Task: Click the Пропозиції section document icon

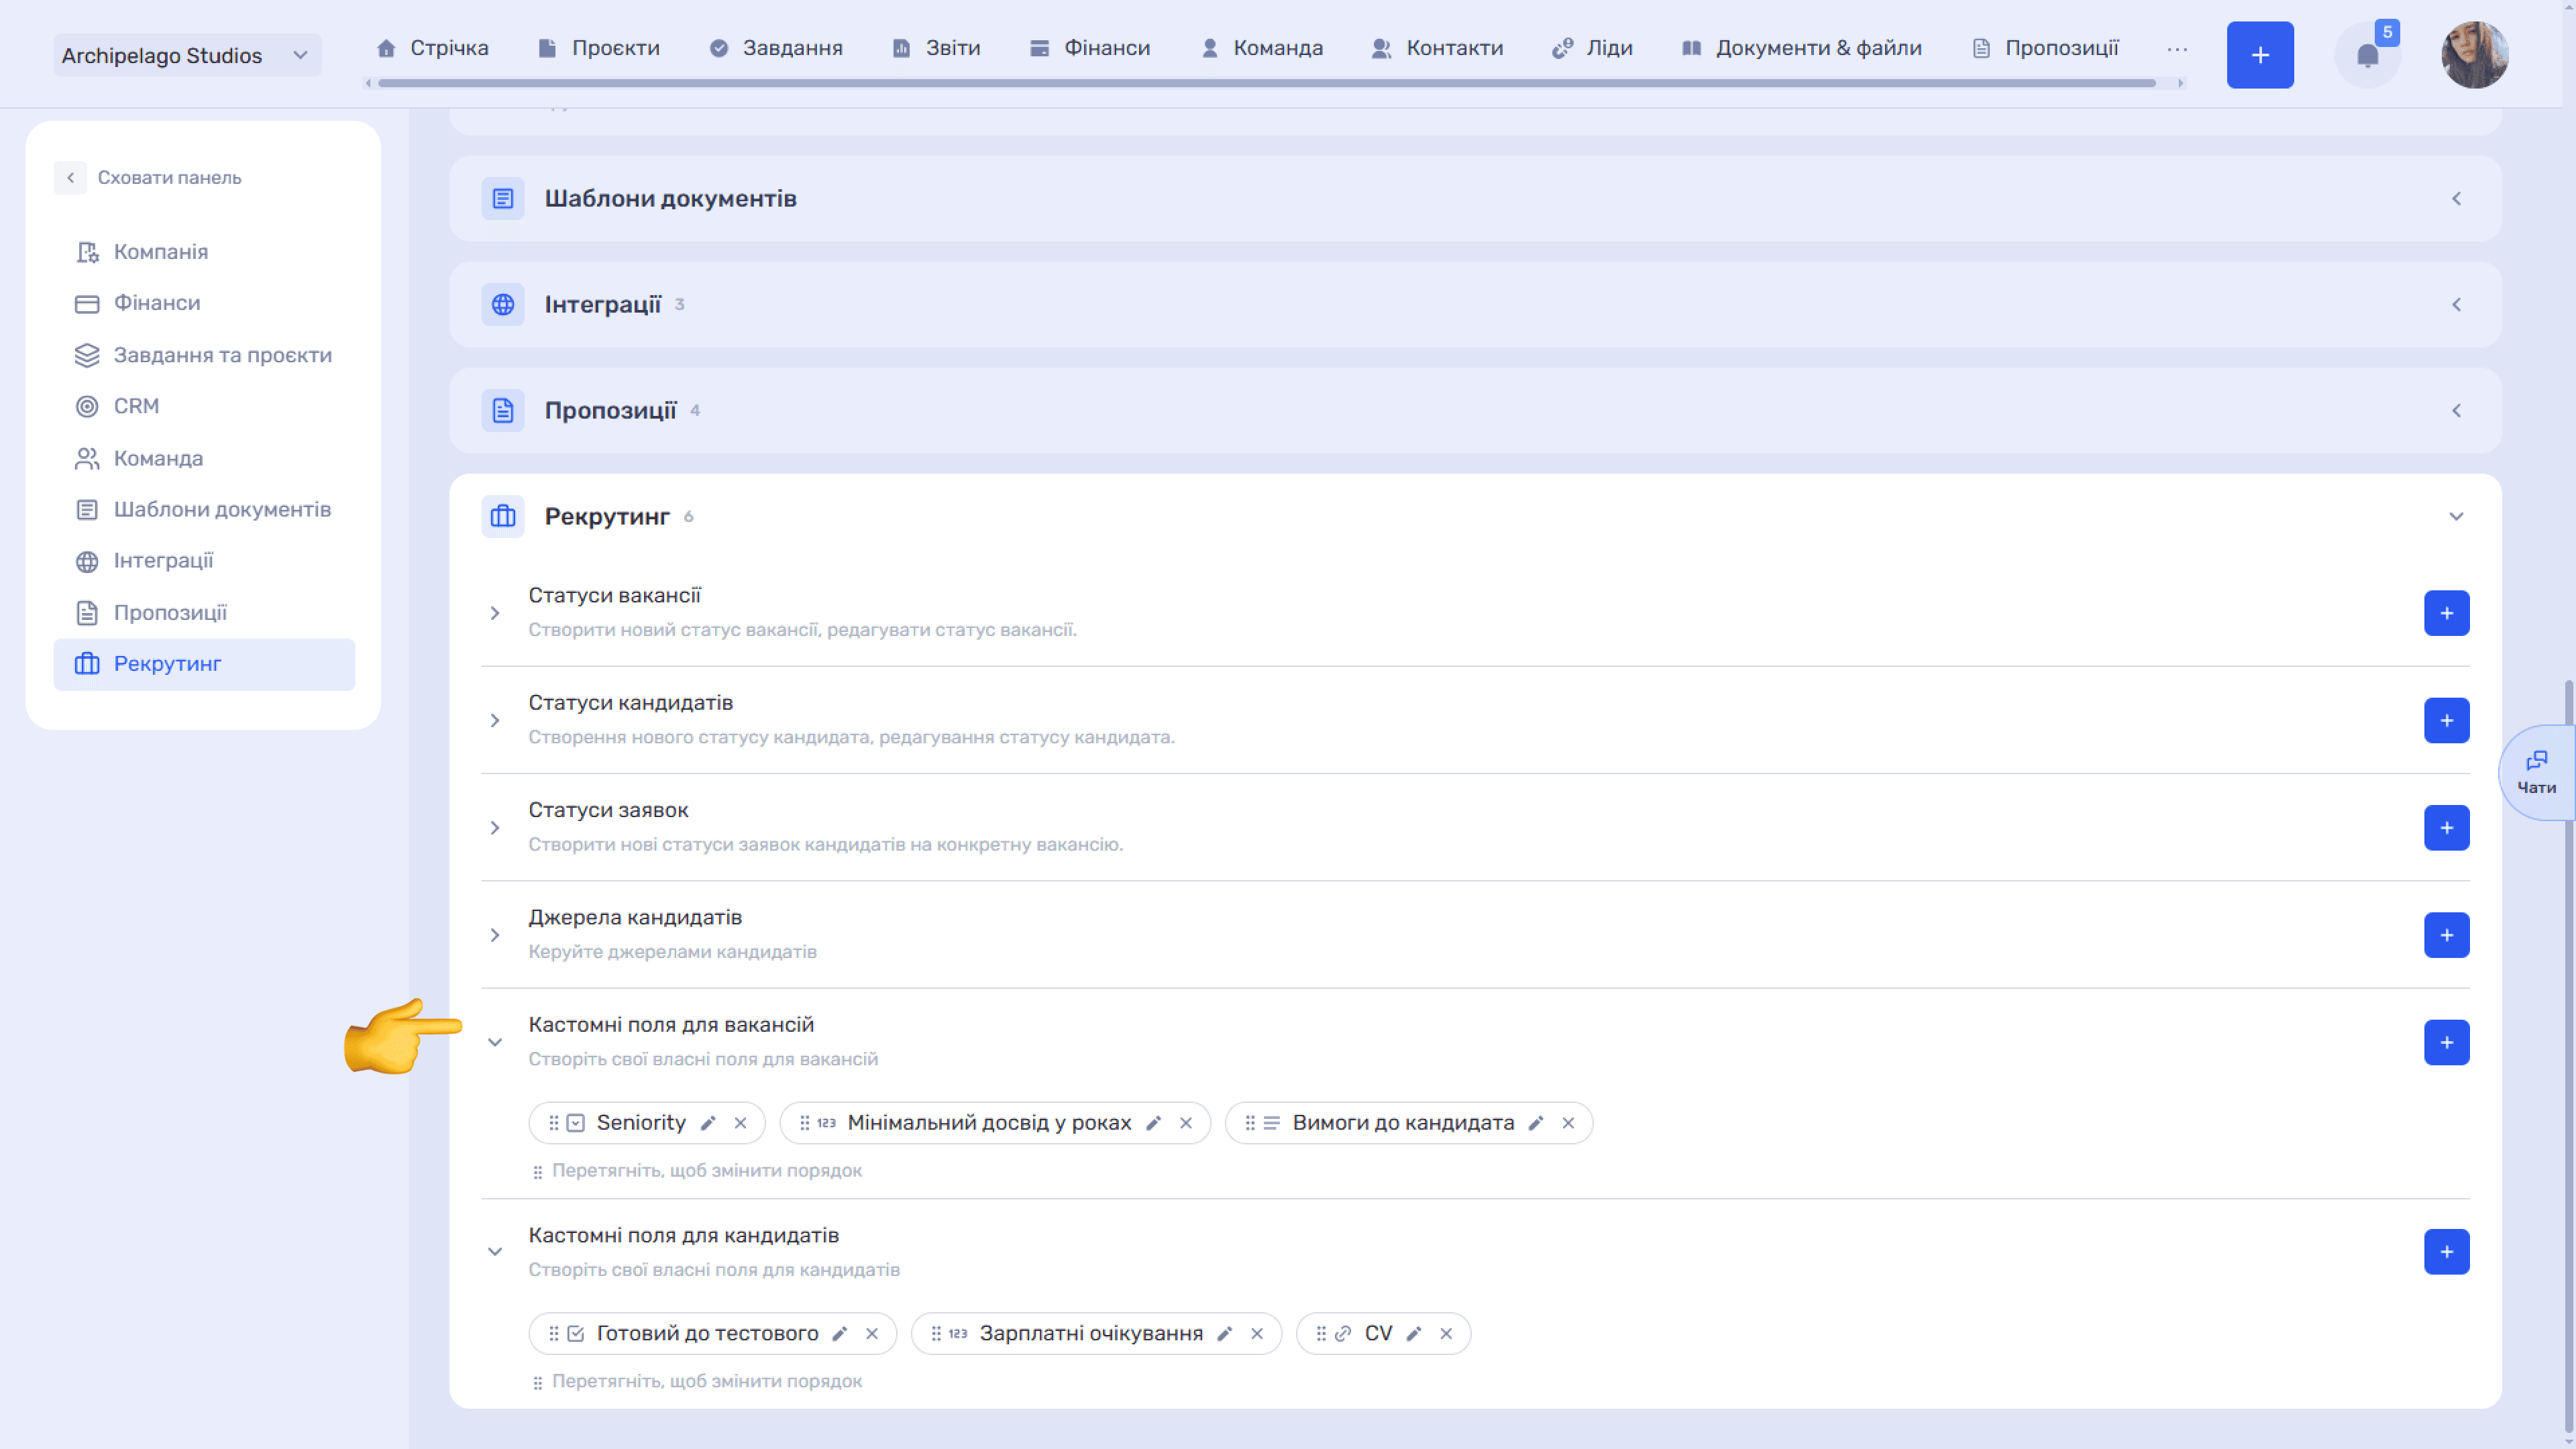Action: coord(503,411)
